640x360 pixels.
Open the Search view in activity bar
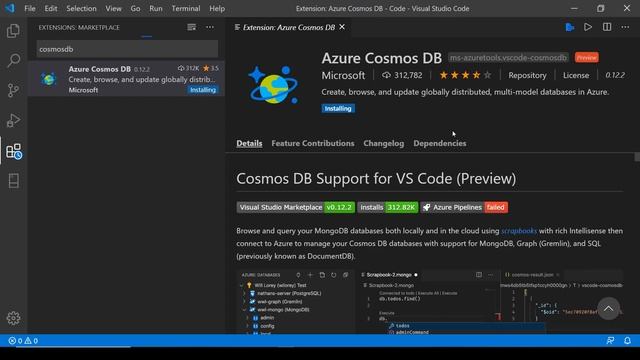pos(13,60)
